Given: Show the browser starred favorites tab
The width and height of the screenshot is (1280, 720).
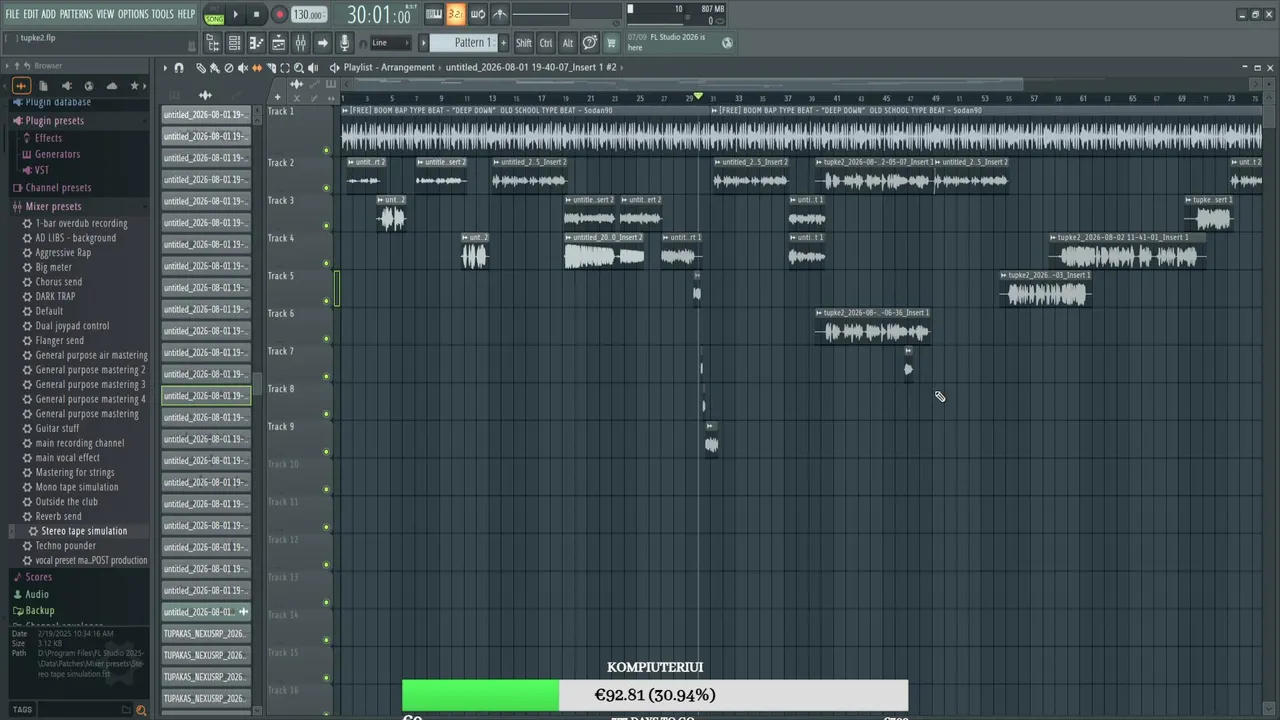Looking at the screenshot, I should pos(134,86).
